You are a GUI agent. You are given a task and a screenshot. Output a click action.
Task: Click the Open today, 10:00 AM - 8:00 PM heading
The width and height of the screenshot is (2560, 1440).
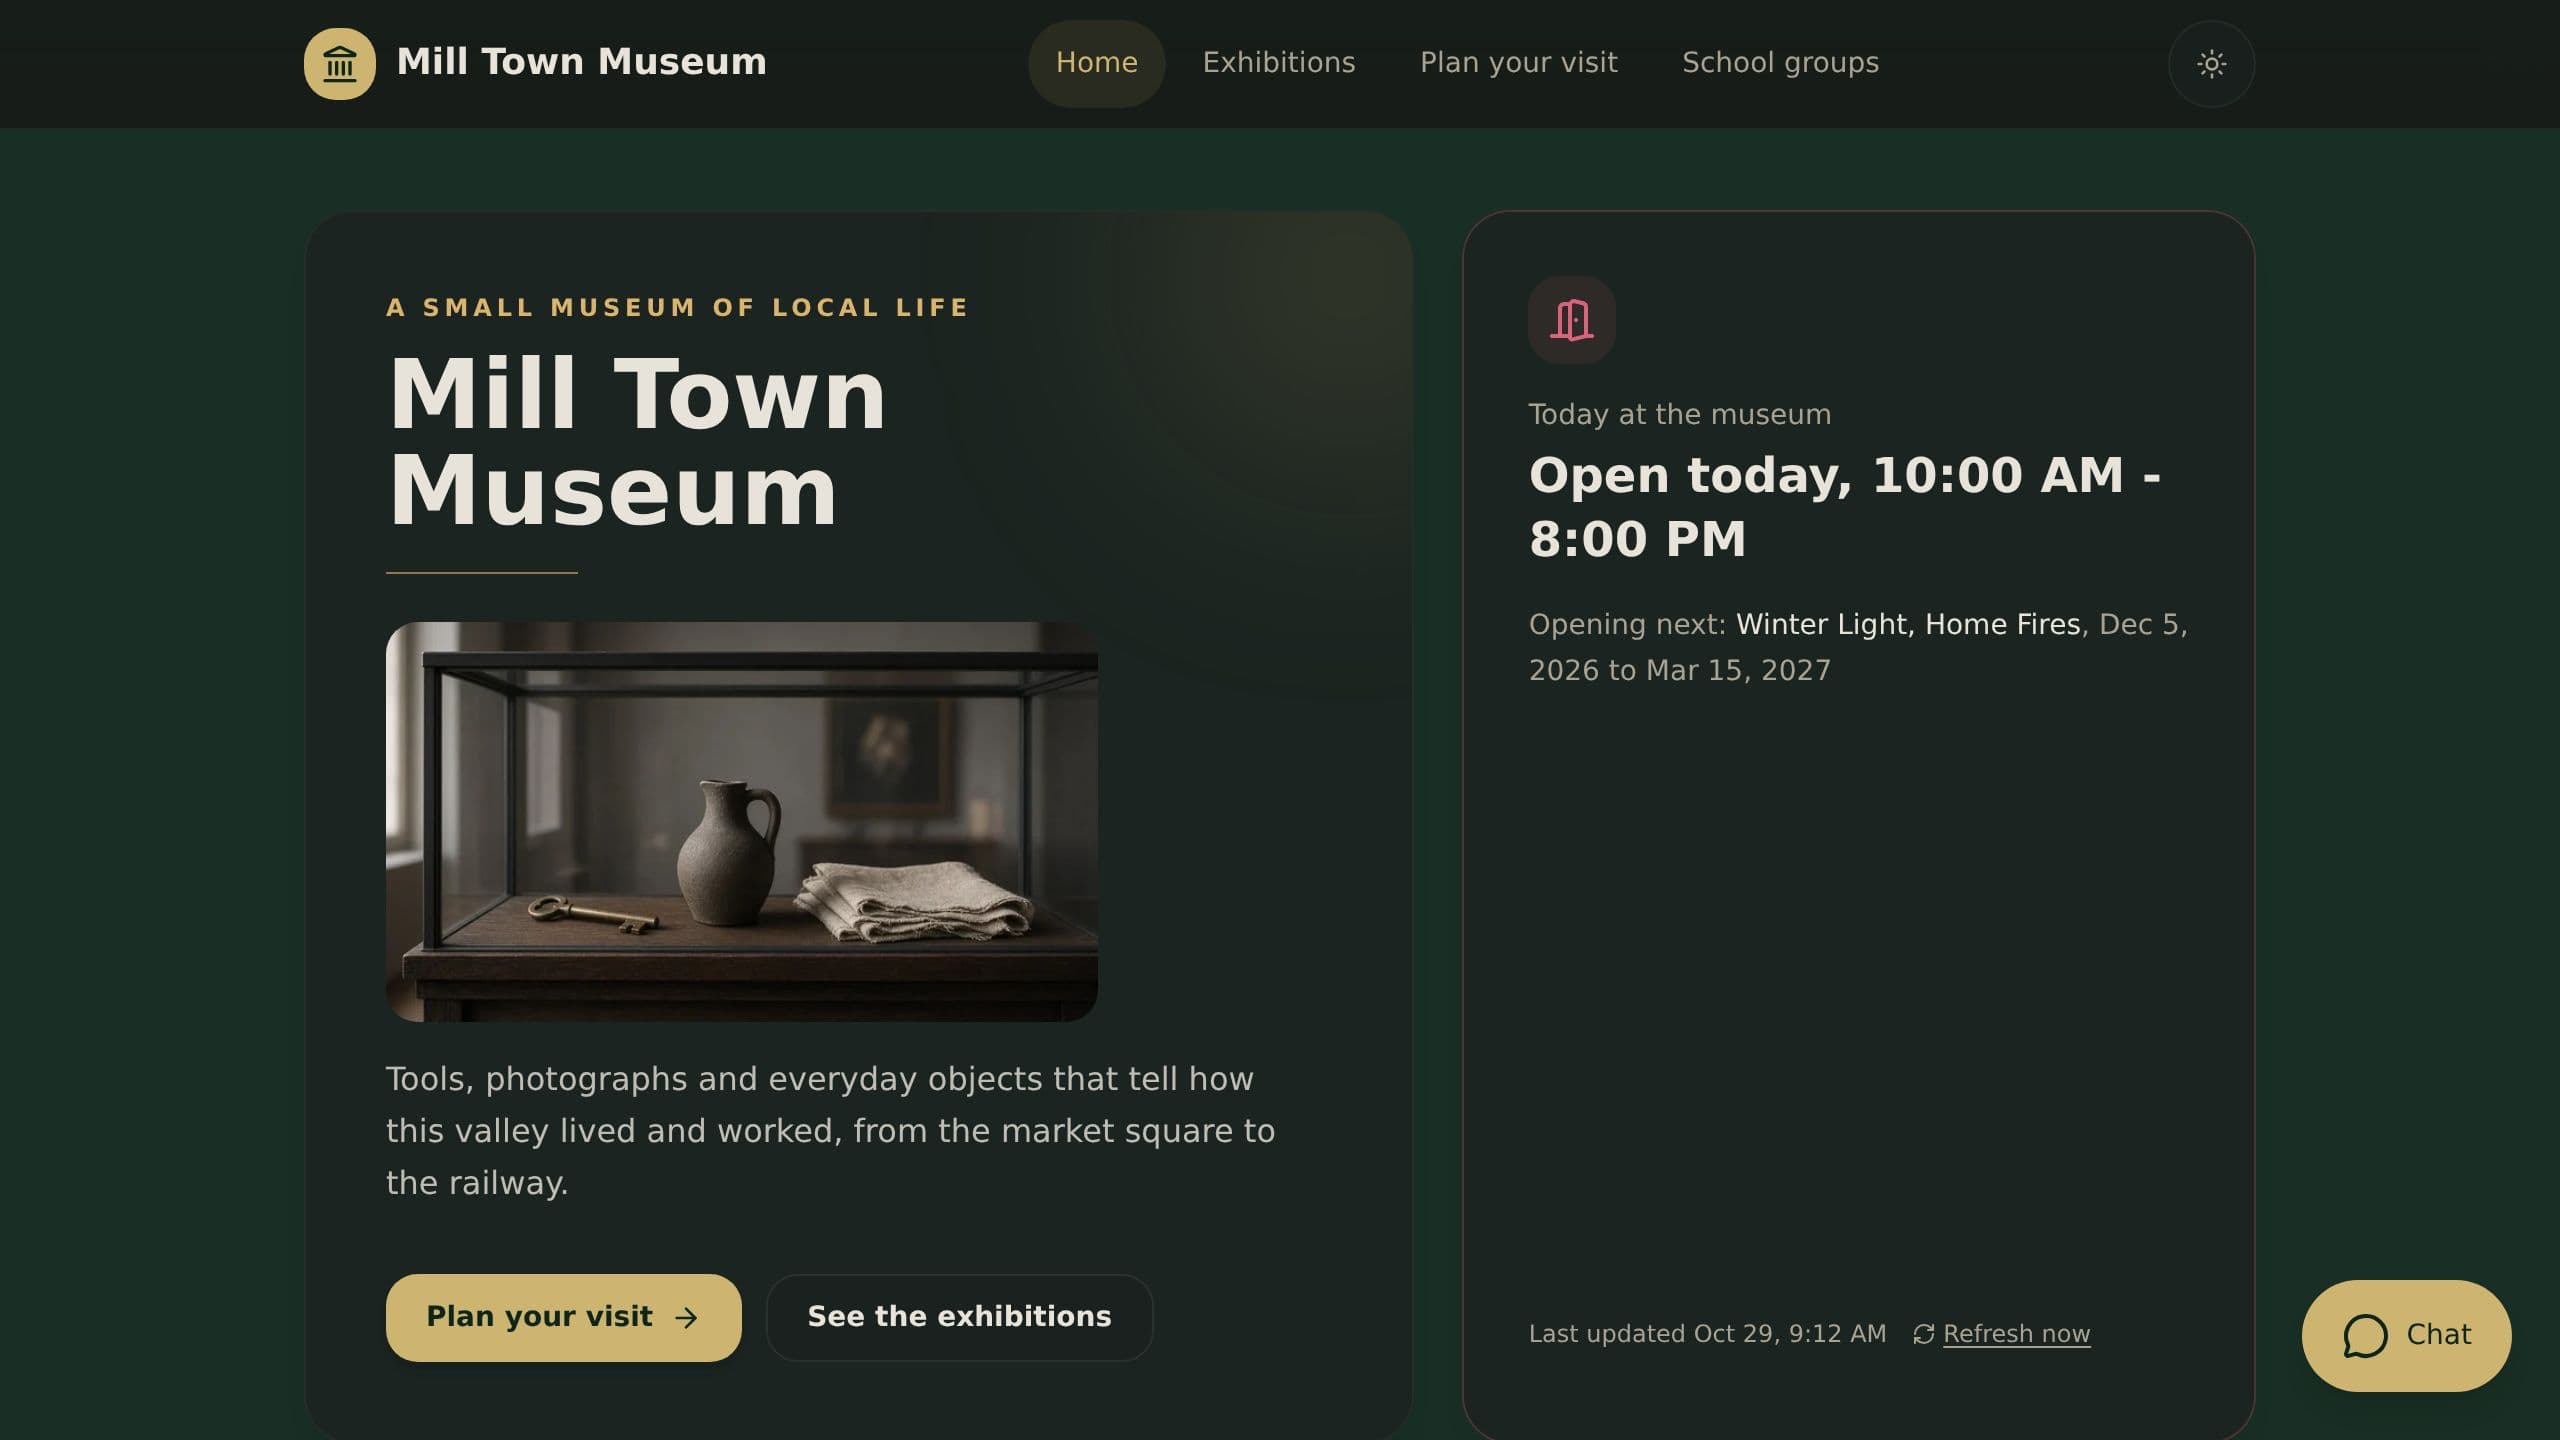(1844, 507)
